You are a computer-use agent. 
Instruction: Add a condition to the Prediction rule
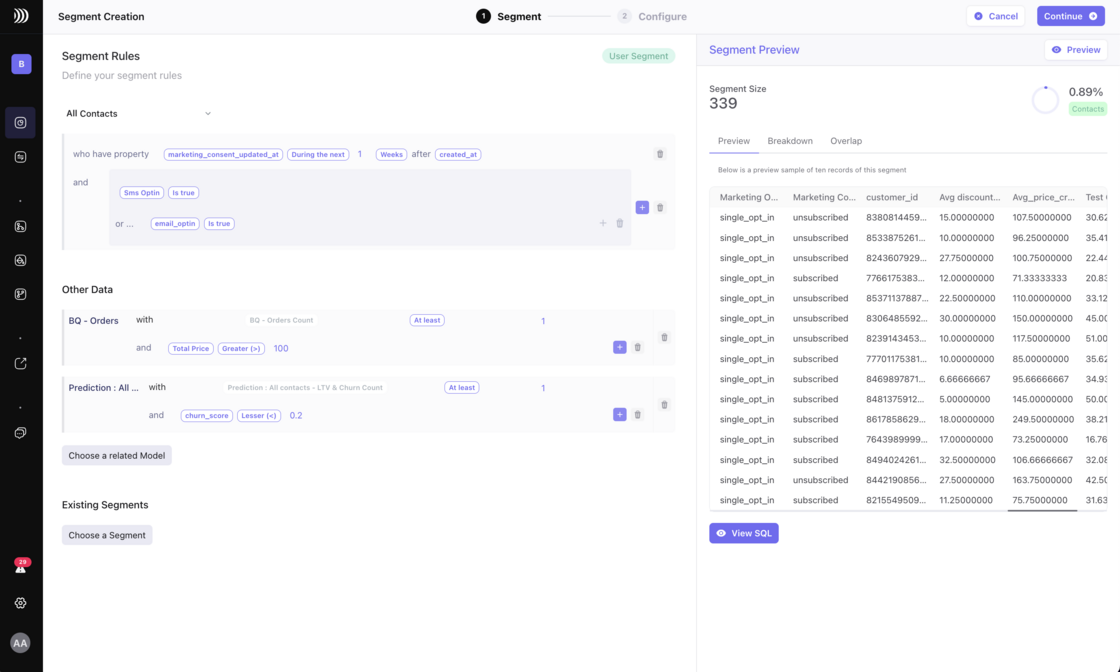619,414
